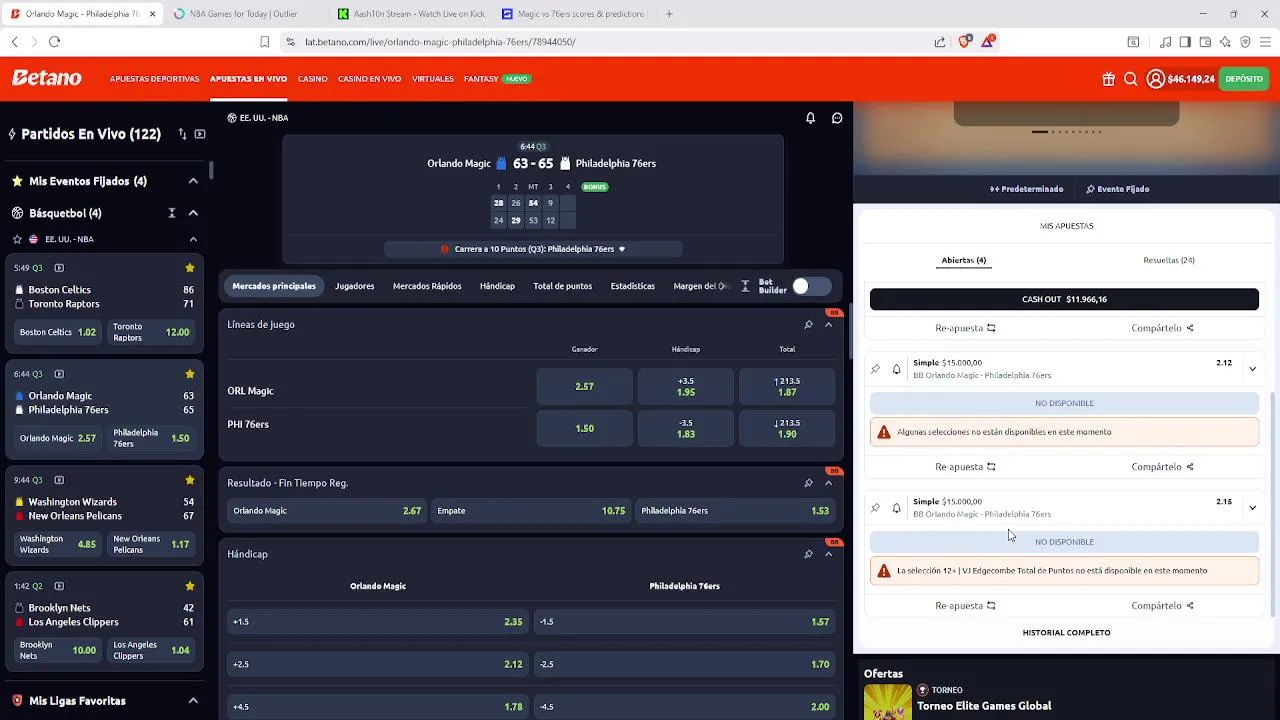
Task: Unfavorite Washington Wizards game star
Action: point(189,480)
